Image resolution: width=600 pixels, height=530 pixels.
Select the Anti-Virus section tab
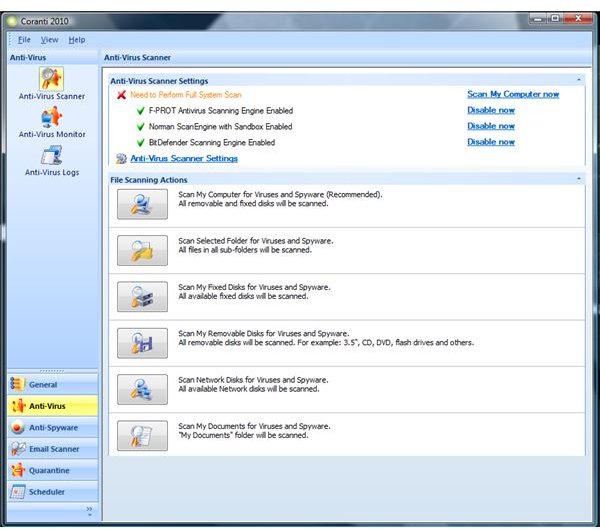(x=53, y=406)
